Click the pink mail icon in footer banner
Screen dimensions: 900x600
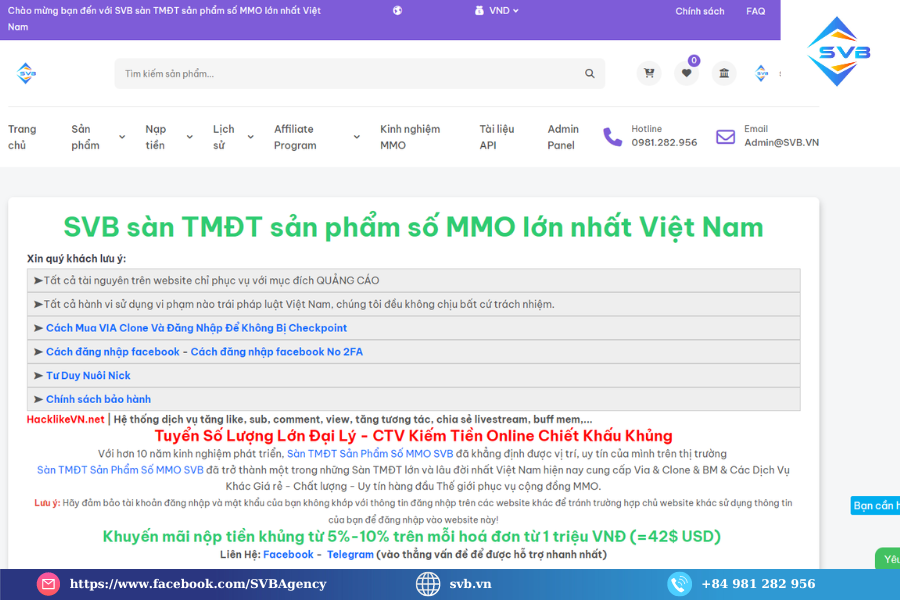(48, 584)
